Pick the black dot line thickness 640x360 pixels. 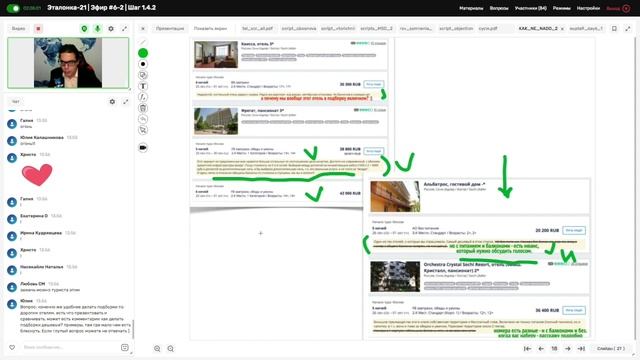click(x=143, y=64)
